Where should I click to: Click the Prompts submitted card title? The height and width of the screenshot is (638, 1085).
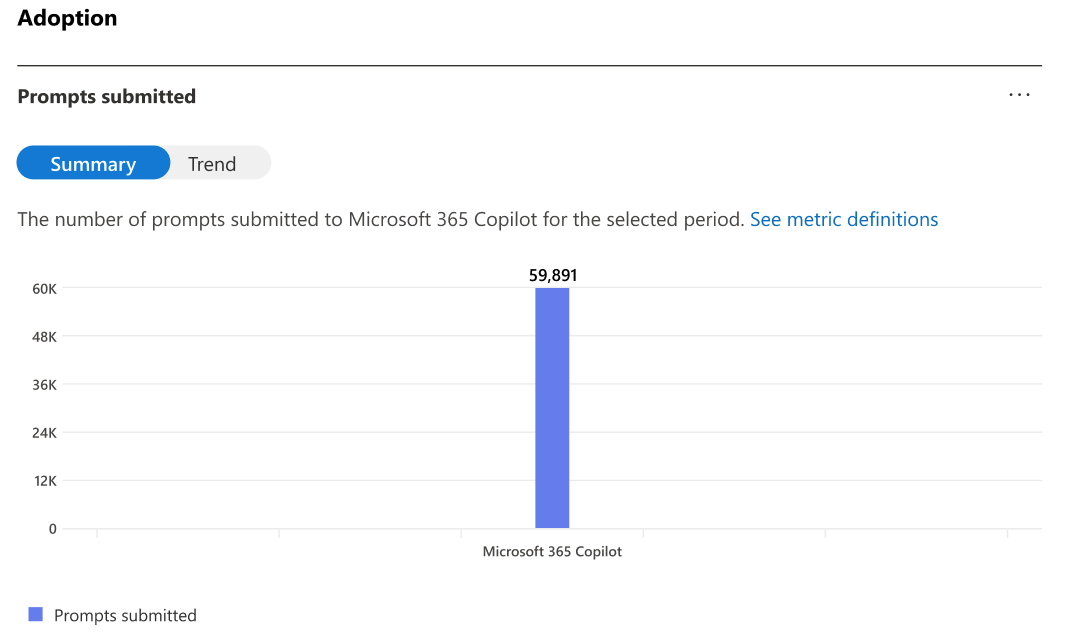pos(107,96)
